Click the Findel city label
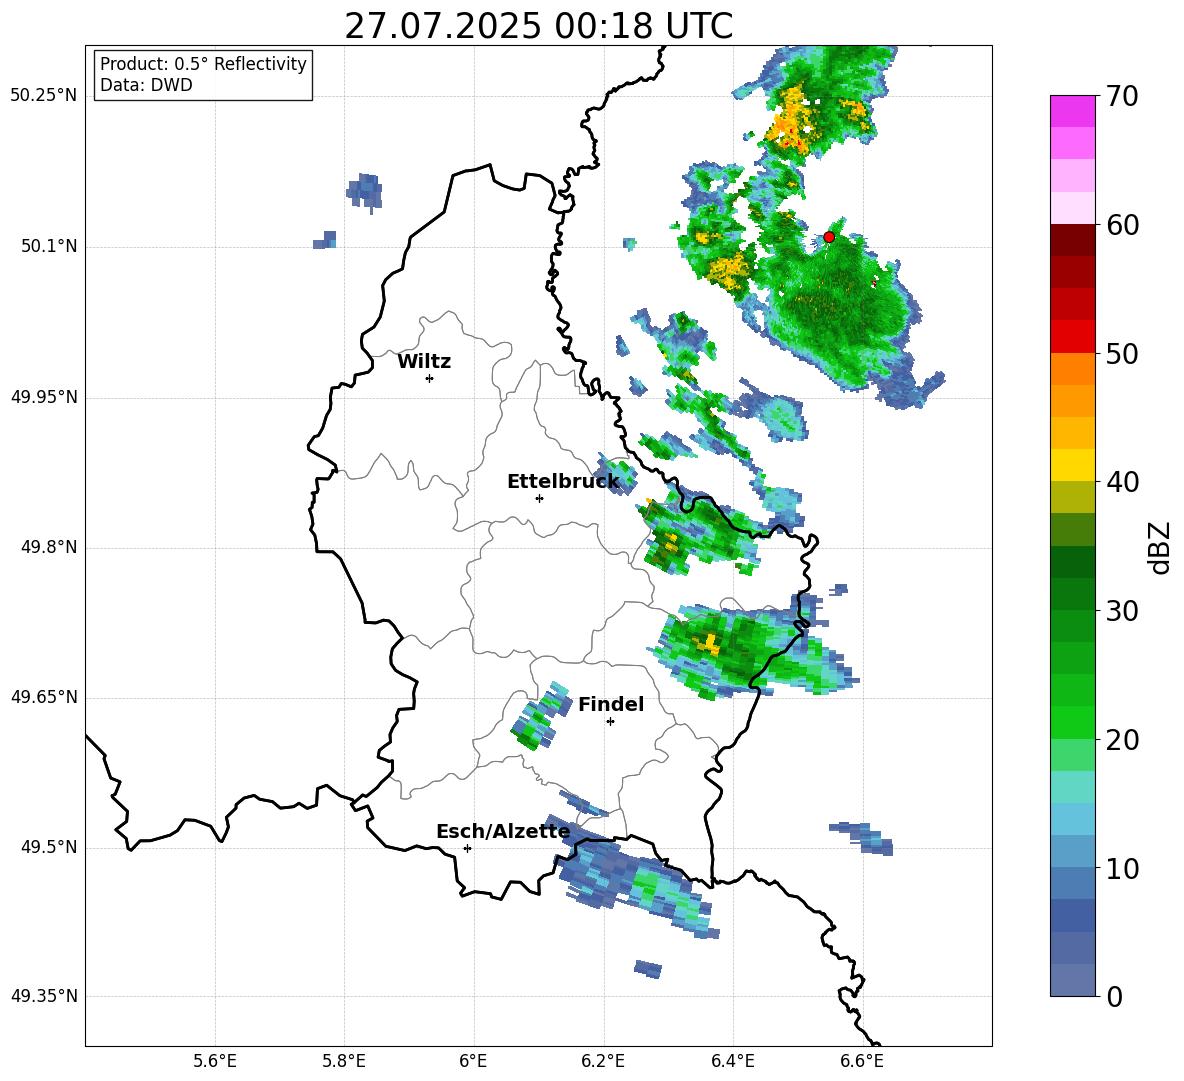The height and width of the screenshot is (1081, 1184). point(611,704)
